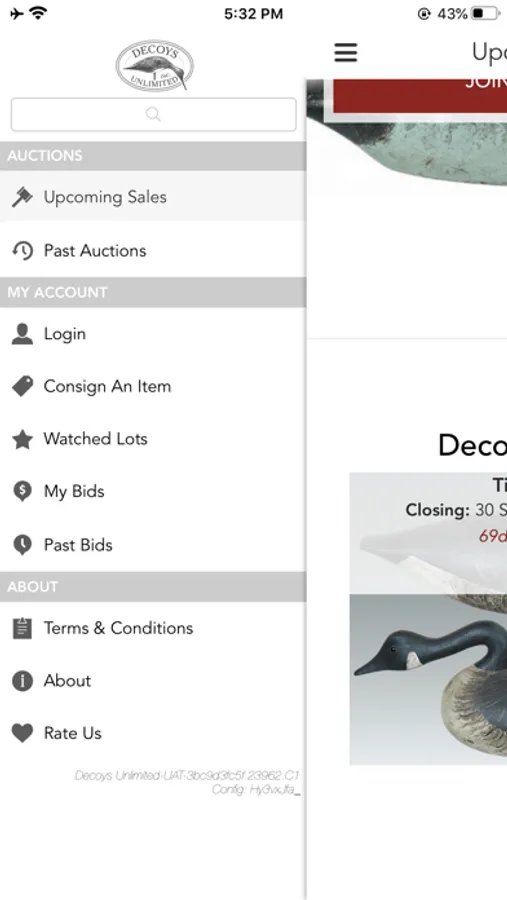Select Past Auctions in the sidebar
Screen dimensions: 507x900
point(153,250)
